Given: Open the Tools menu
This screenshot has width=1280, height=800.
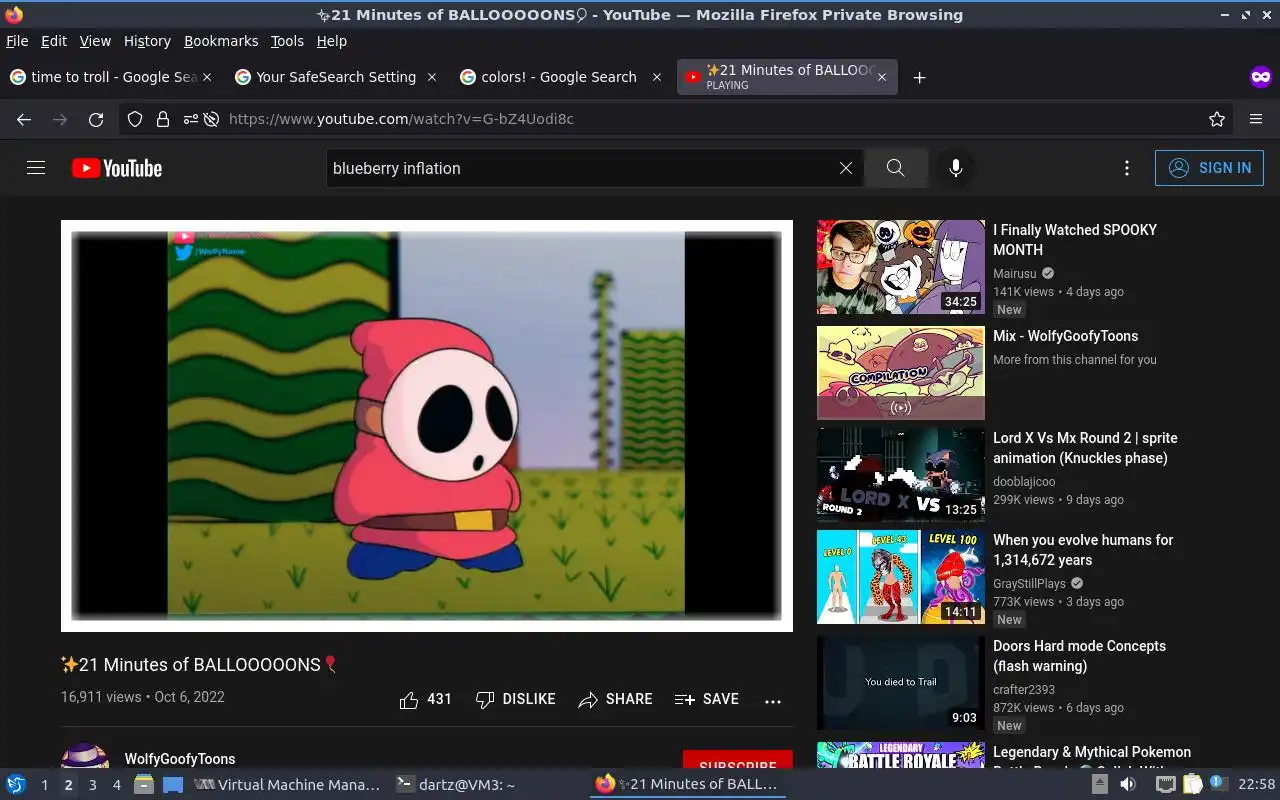Looking at the screenshot, I should pyautogui.click(x=287, y=41).
